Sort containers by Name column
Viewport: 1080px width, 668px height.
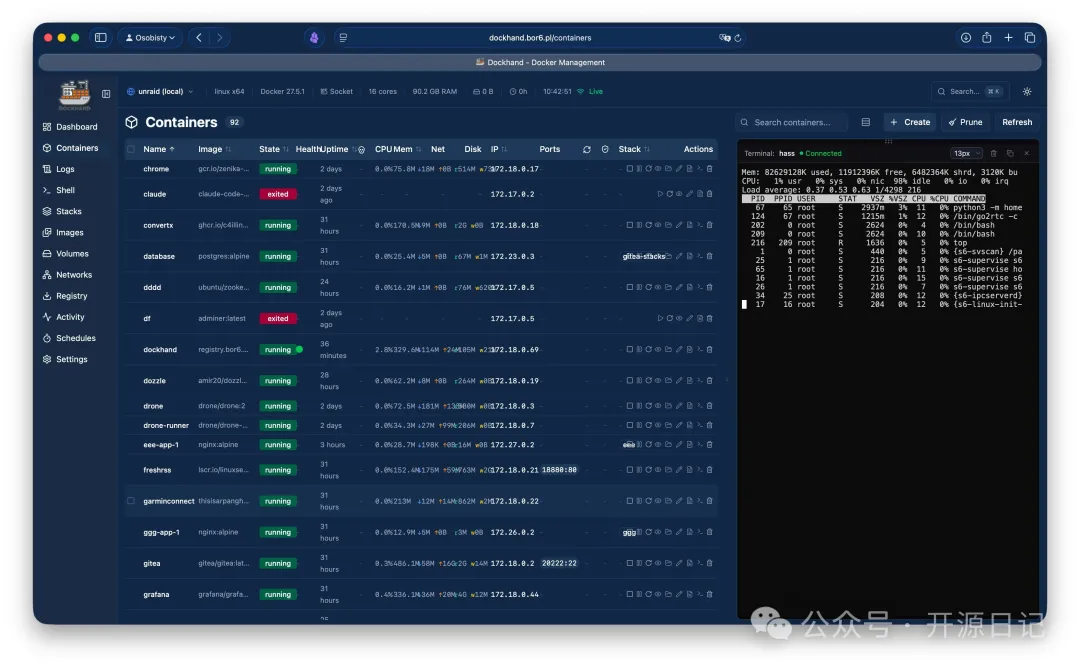158,149
